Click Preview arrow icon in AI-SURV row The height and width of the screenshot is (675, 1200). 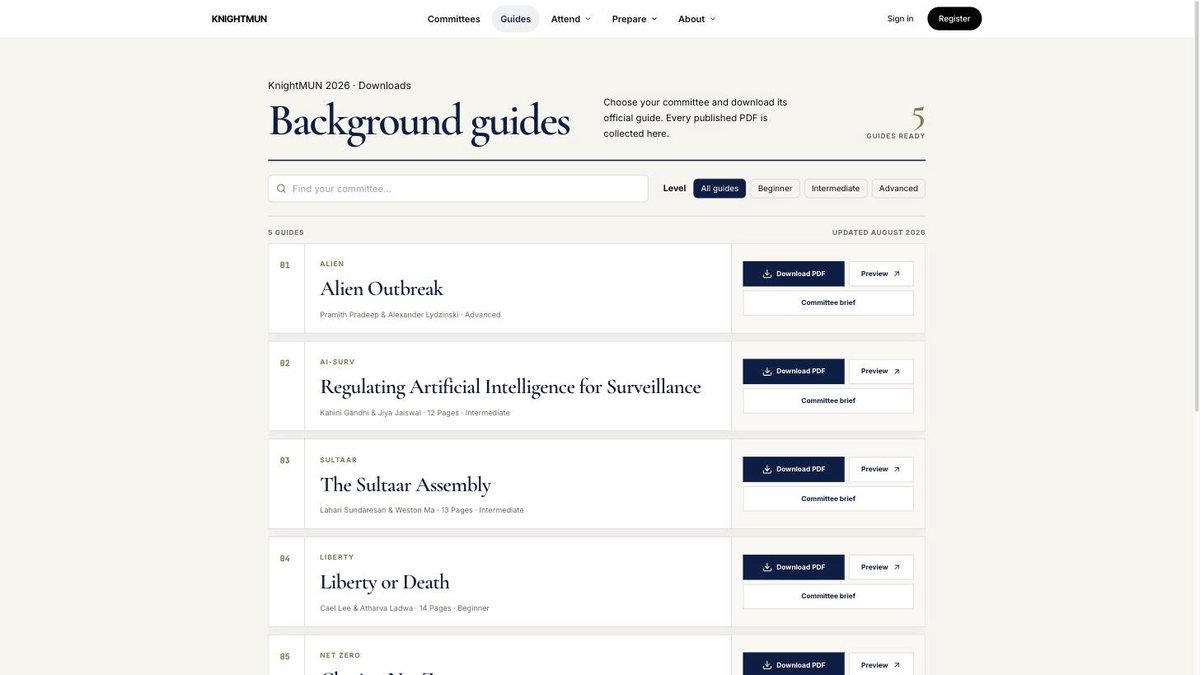897,371
